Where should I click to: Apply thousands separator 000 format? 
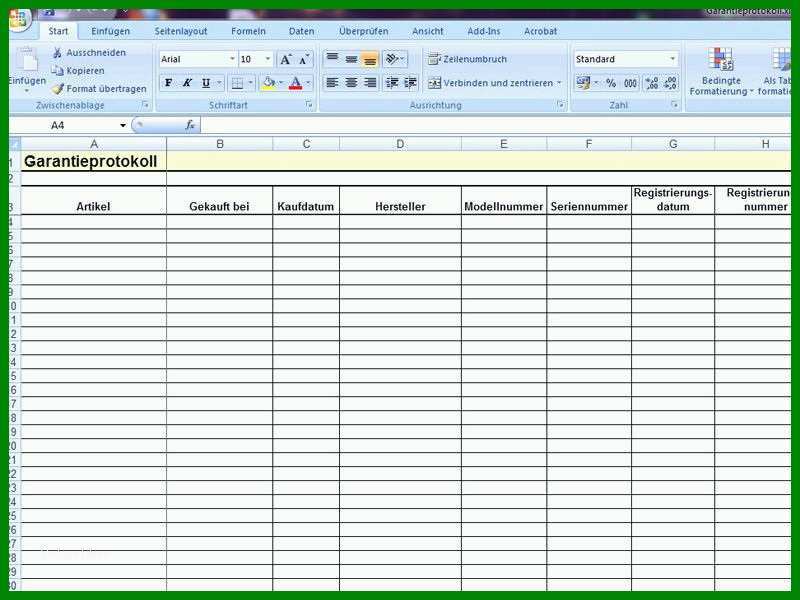pyautogui.click(x=630, y=83)
